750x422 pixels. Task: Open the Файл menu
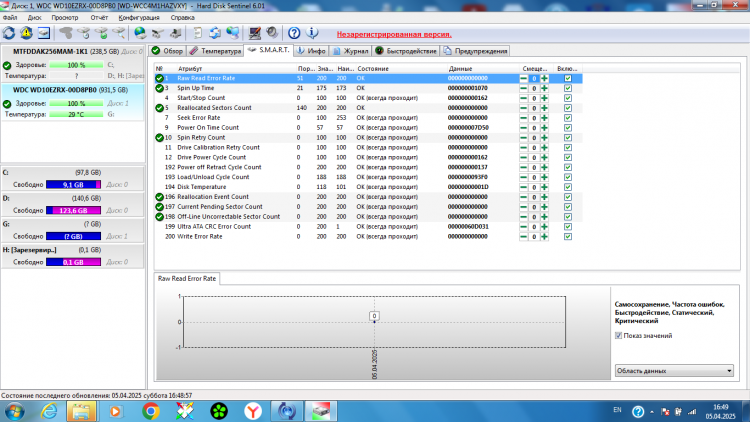[10, 18]
